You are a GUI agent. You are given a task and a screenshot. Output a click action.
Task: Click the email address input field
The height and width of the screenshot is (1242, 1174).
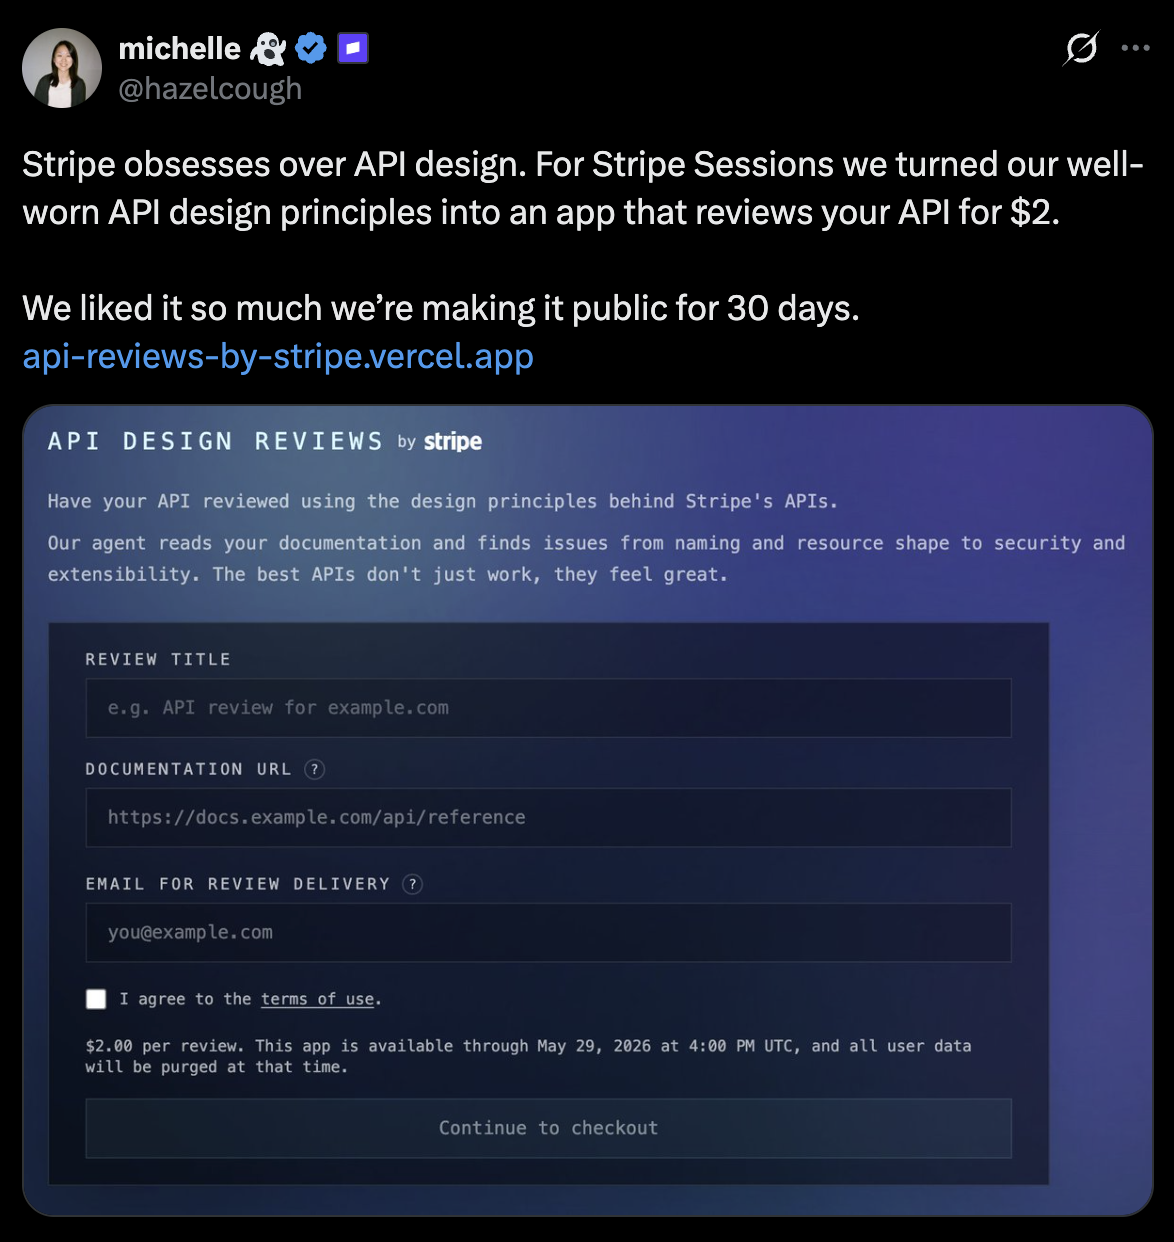[x=548, y=932]
